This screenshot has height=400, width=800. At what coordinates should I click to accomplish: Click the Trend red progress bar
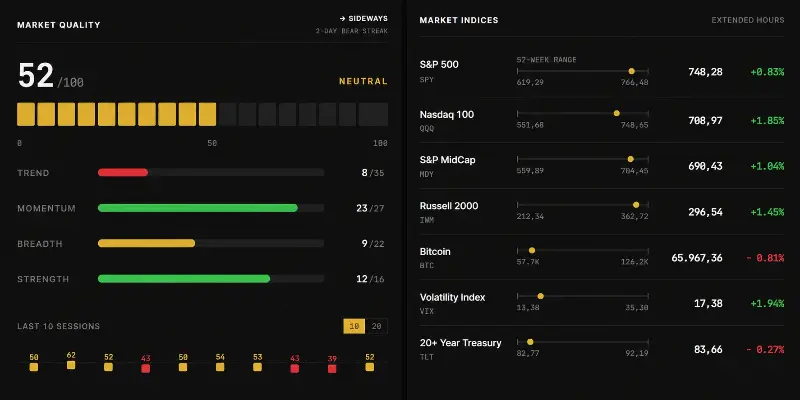tap(123, 172)
